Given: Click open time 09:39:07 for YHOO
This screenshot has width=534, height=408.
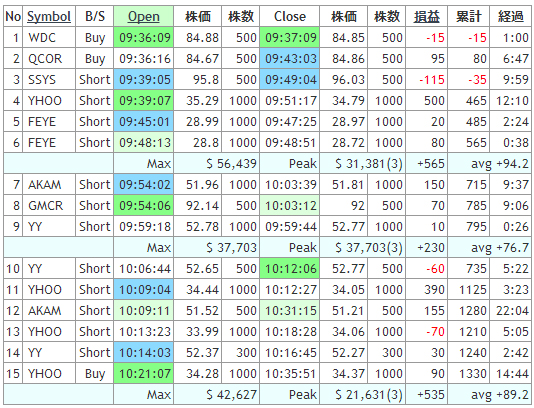Looking at the screenshot, I should [144, 100].
